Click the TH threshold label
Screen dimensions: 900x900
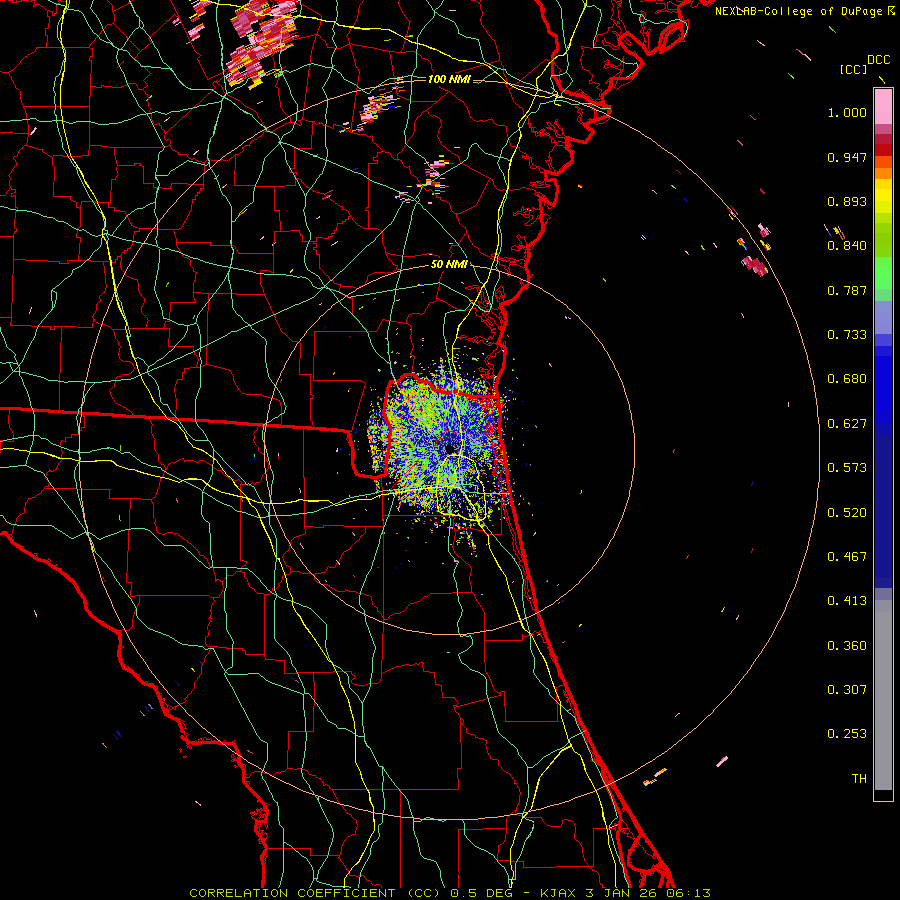pyautogui.click(x=859, y=779)
